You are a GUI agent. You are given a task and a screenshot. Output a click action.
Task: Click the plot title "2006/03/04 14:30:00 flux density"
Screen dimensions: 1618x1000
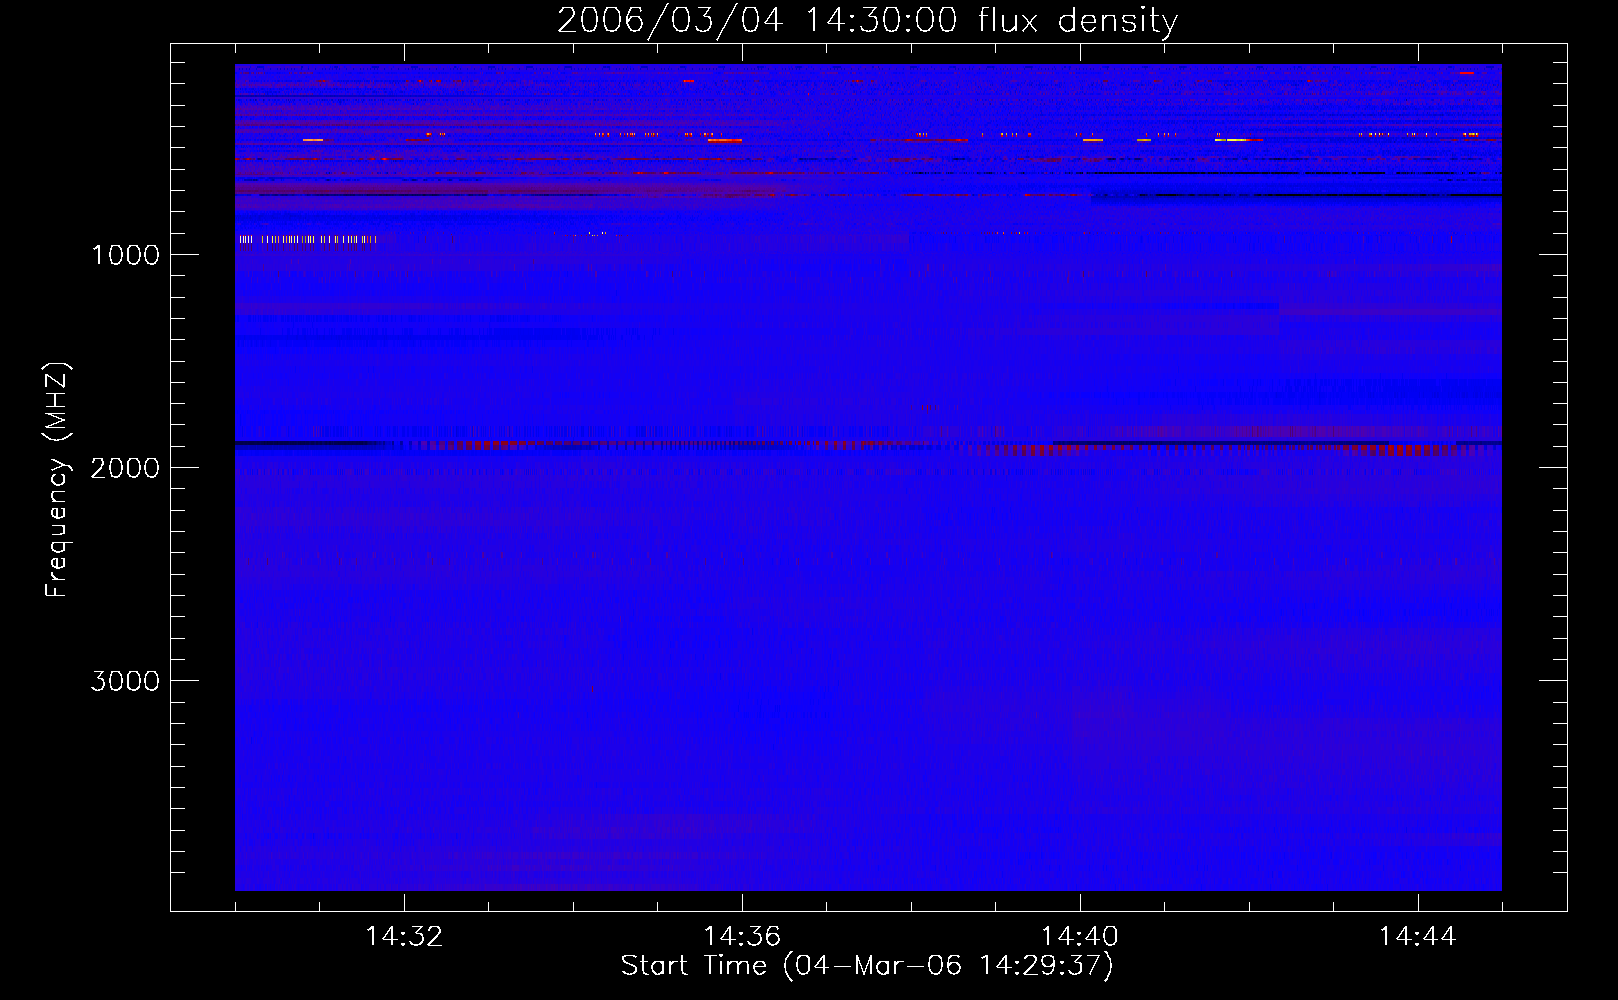click(x=867, y=20)
